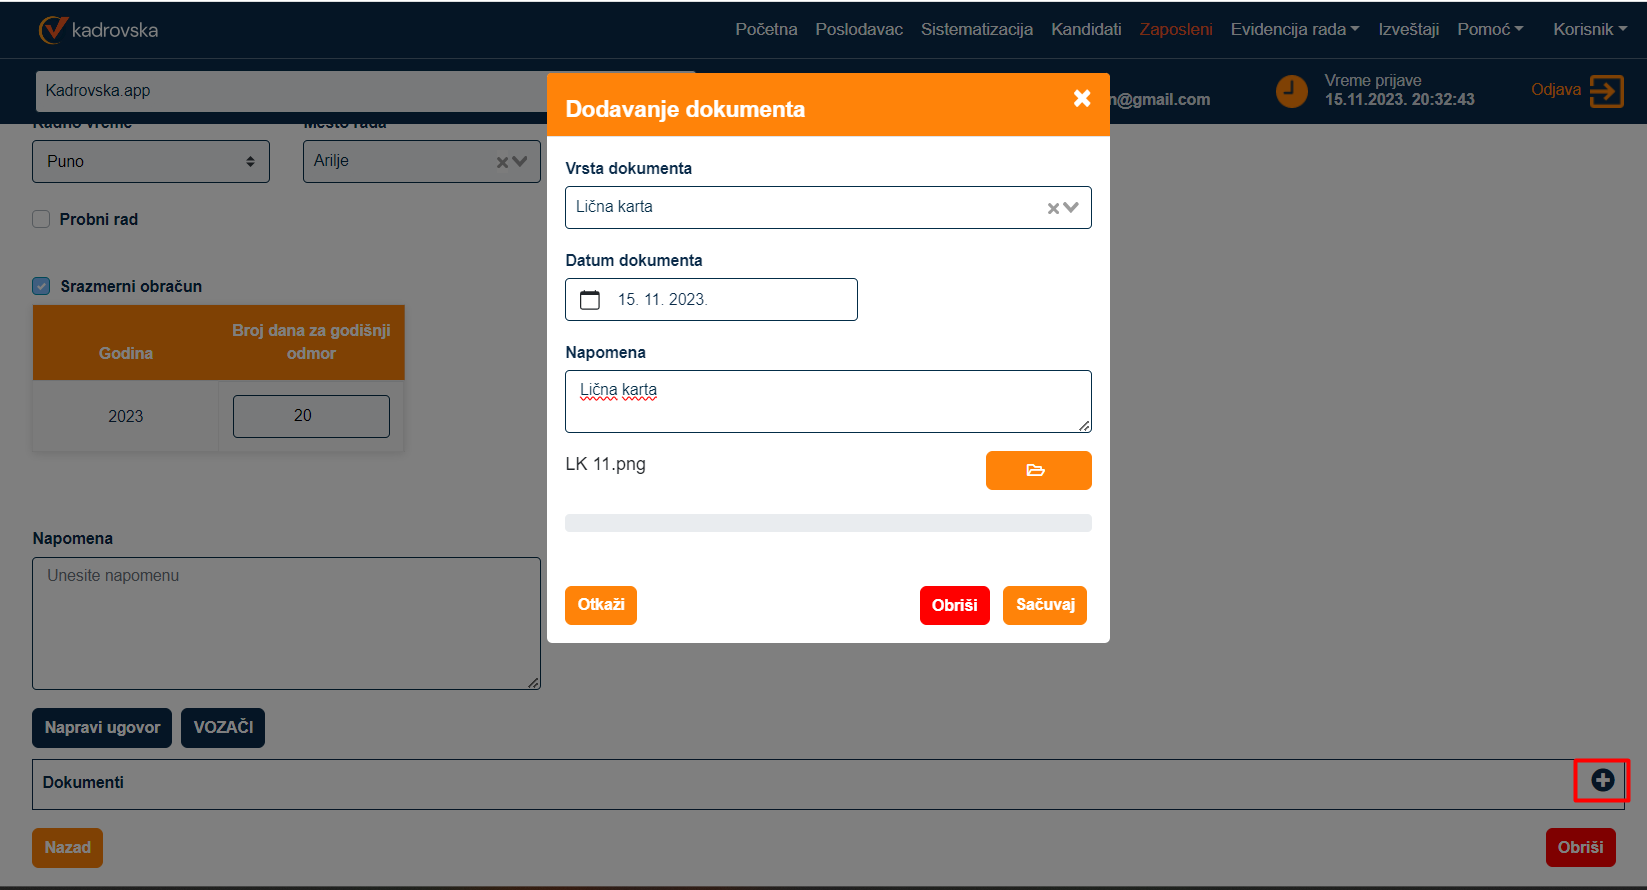Go to the Kandidati page
1647x890 pixels.
(1085, 30)
